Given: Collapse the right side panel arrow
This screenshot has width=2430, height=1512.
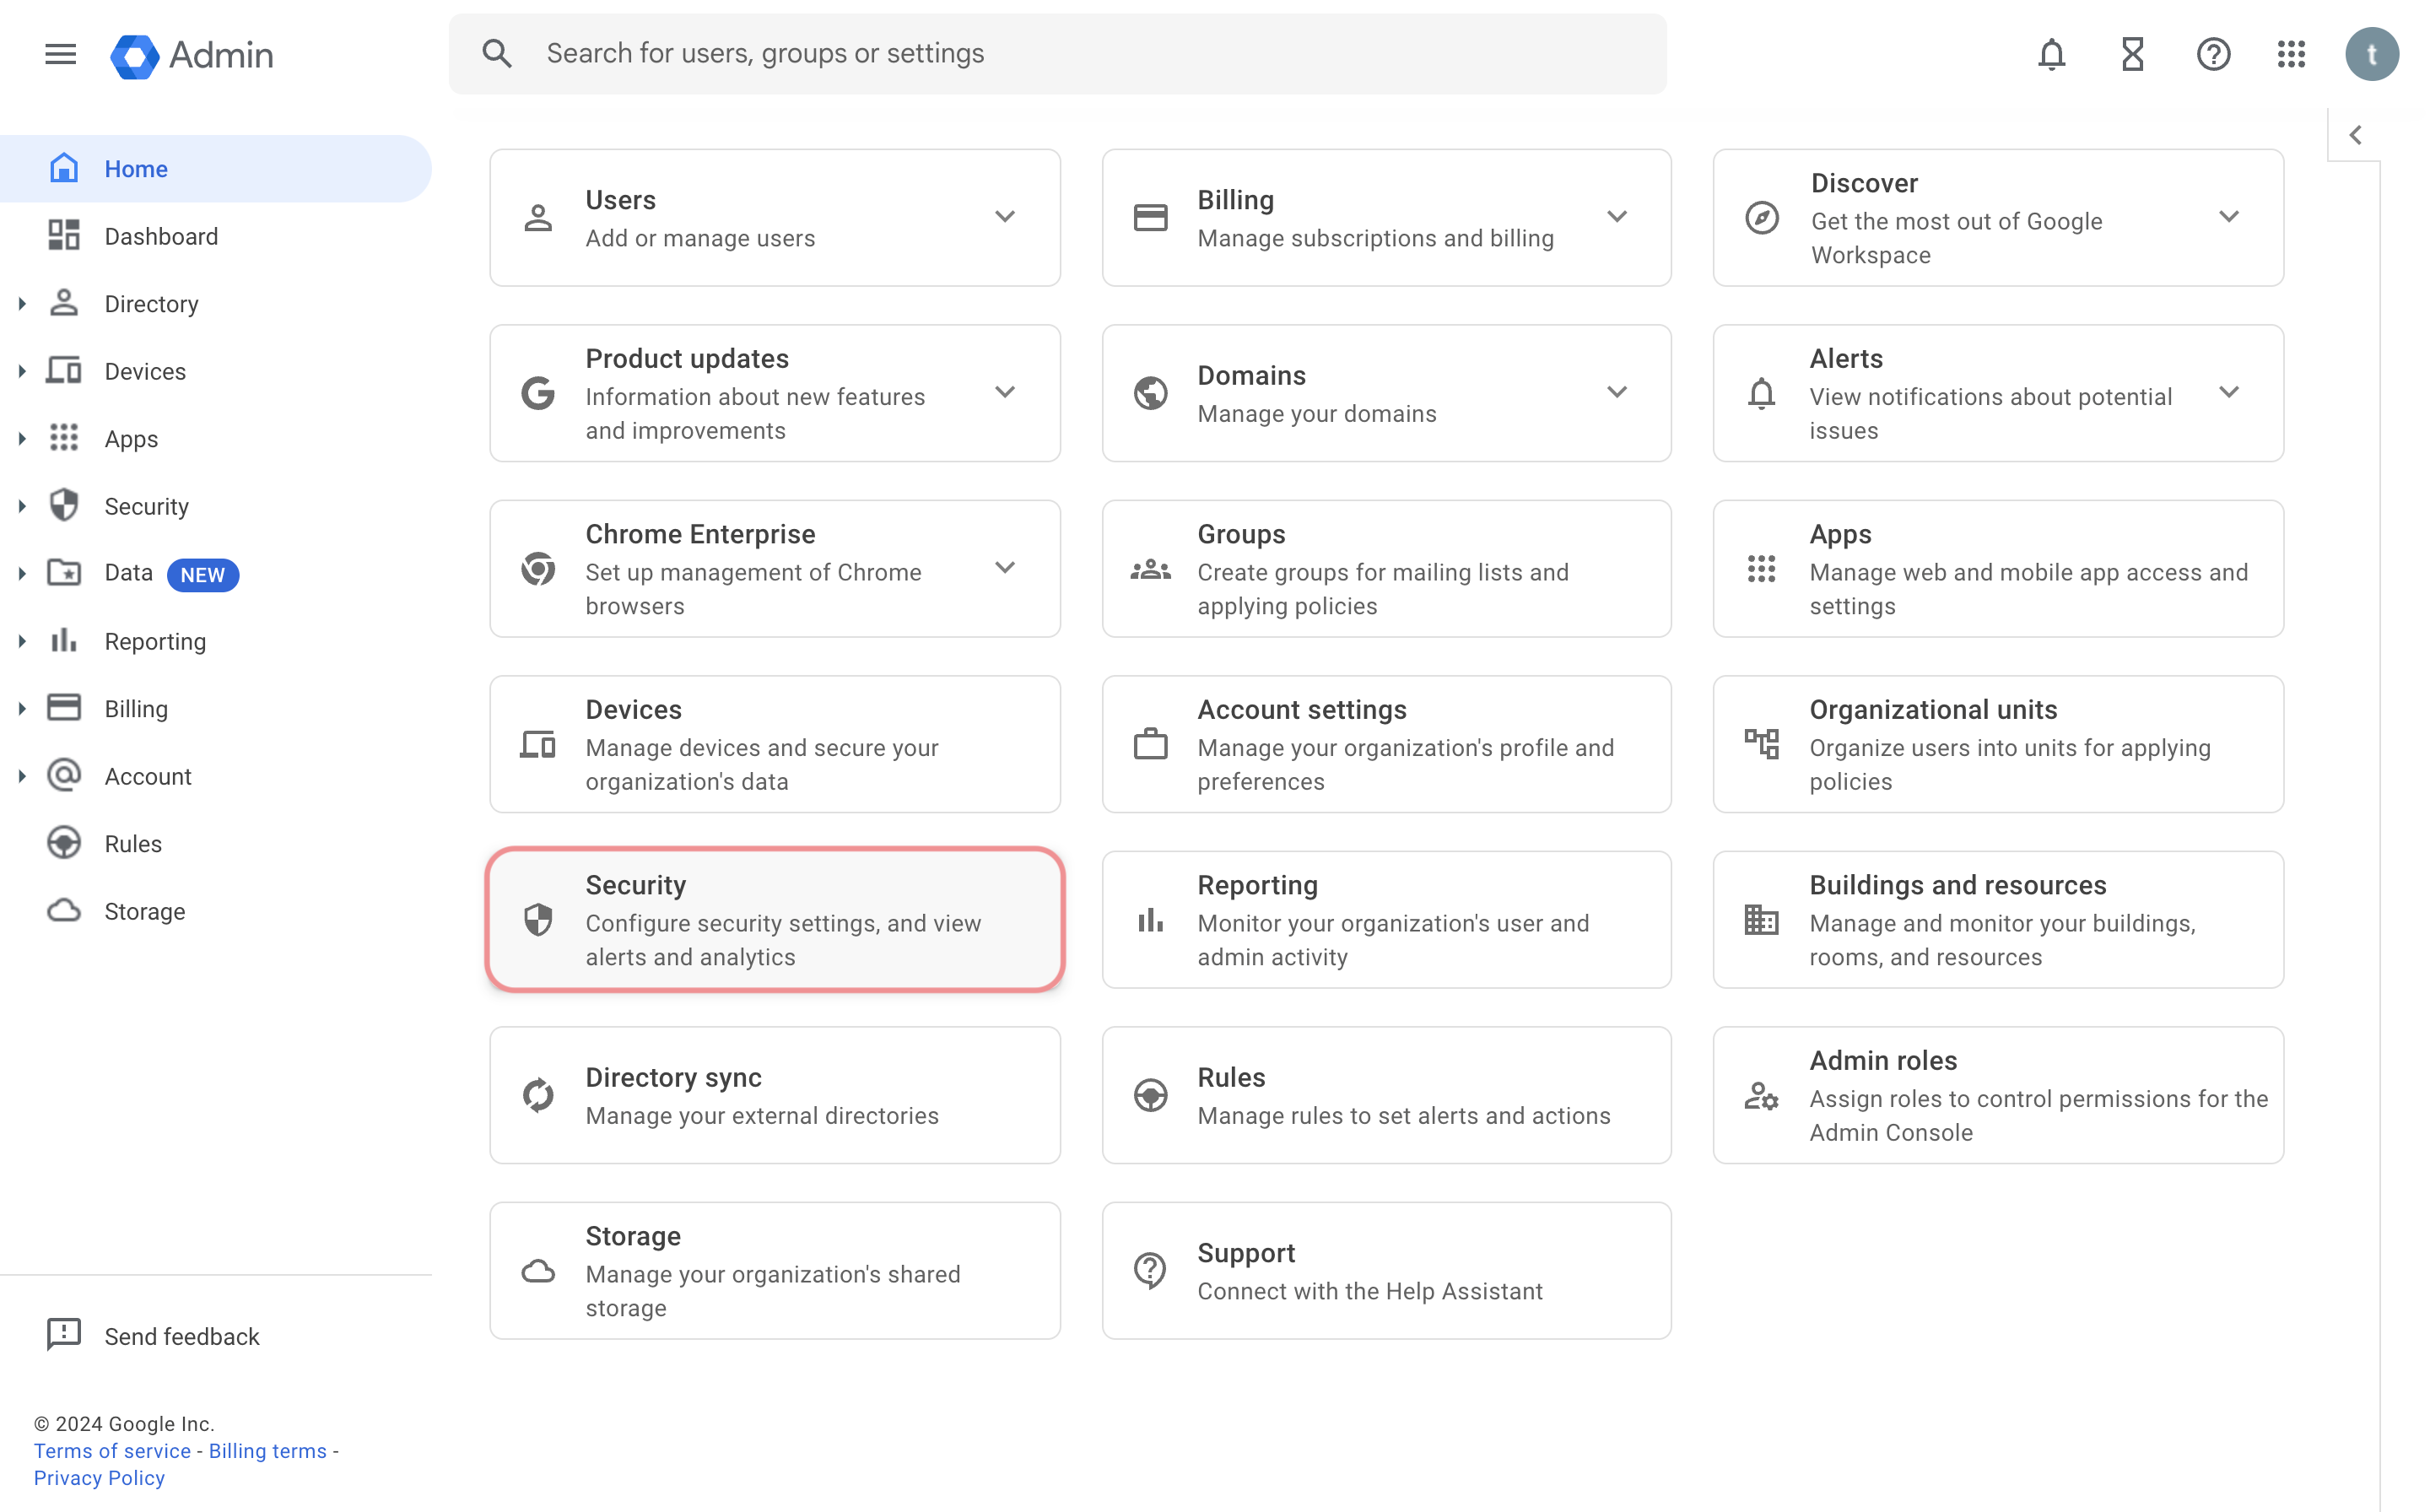Looking at the screenshot, I should [x=2356, y=134].
